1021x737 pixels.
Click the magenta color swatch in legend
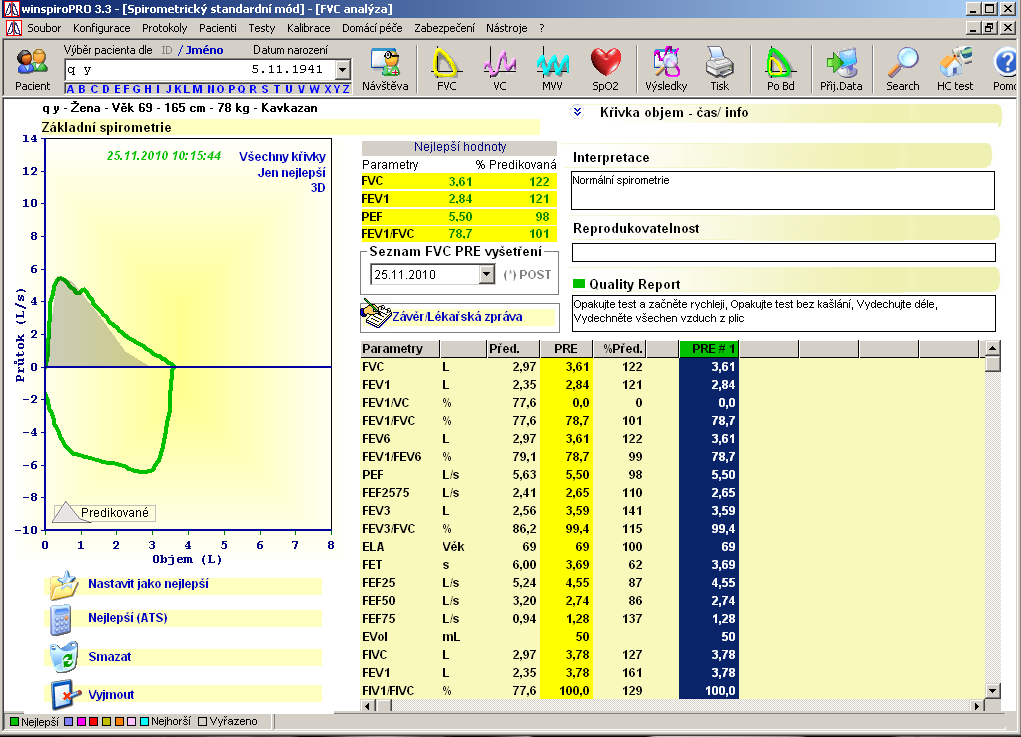pos(81,721)
